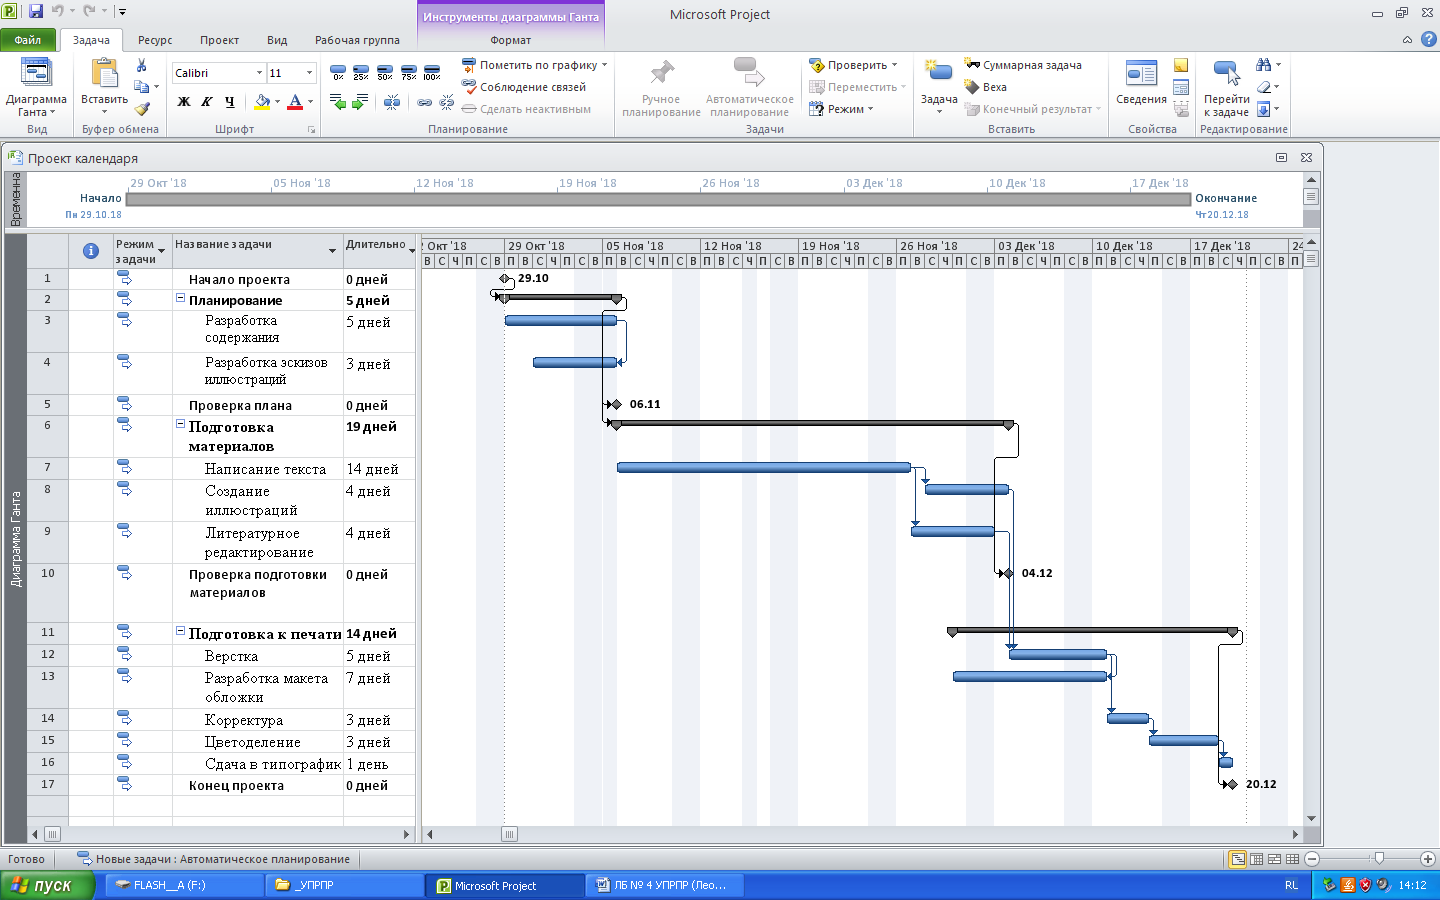Mark task 25% complete
Screen dimensions: 1440x900
(361, 73)
